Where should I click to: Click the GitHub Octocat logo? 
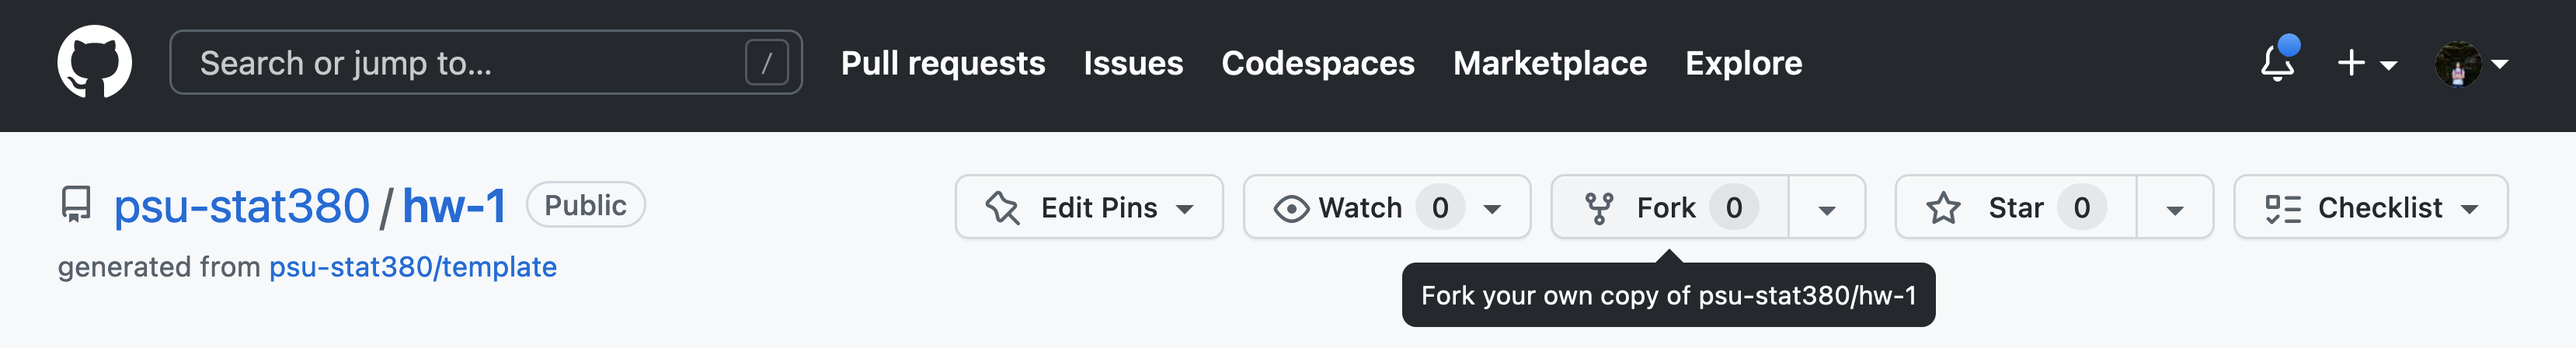click(94, 62)
